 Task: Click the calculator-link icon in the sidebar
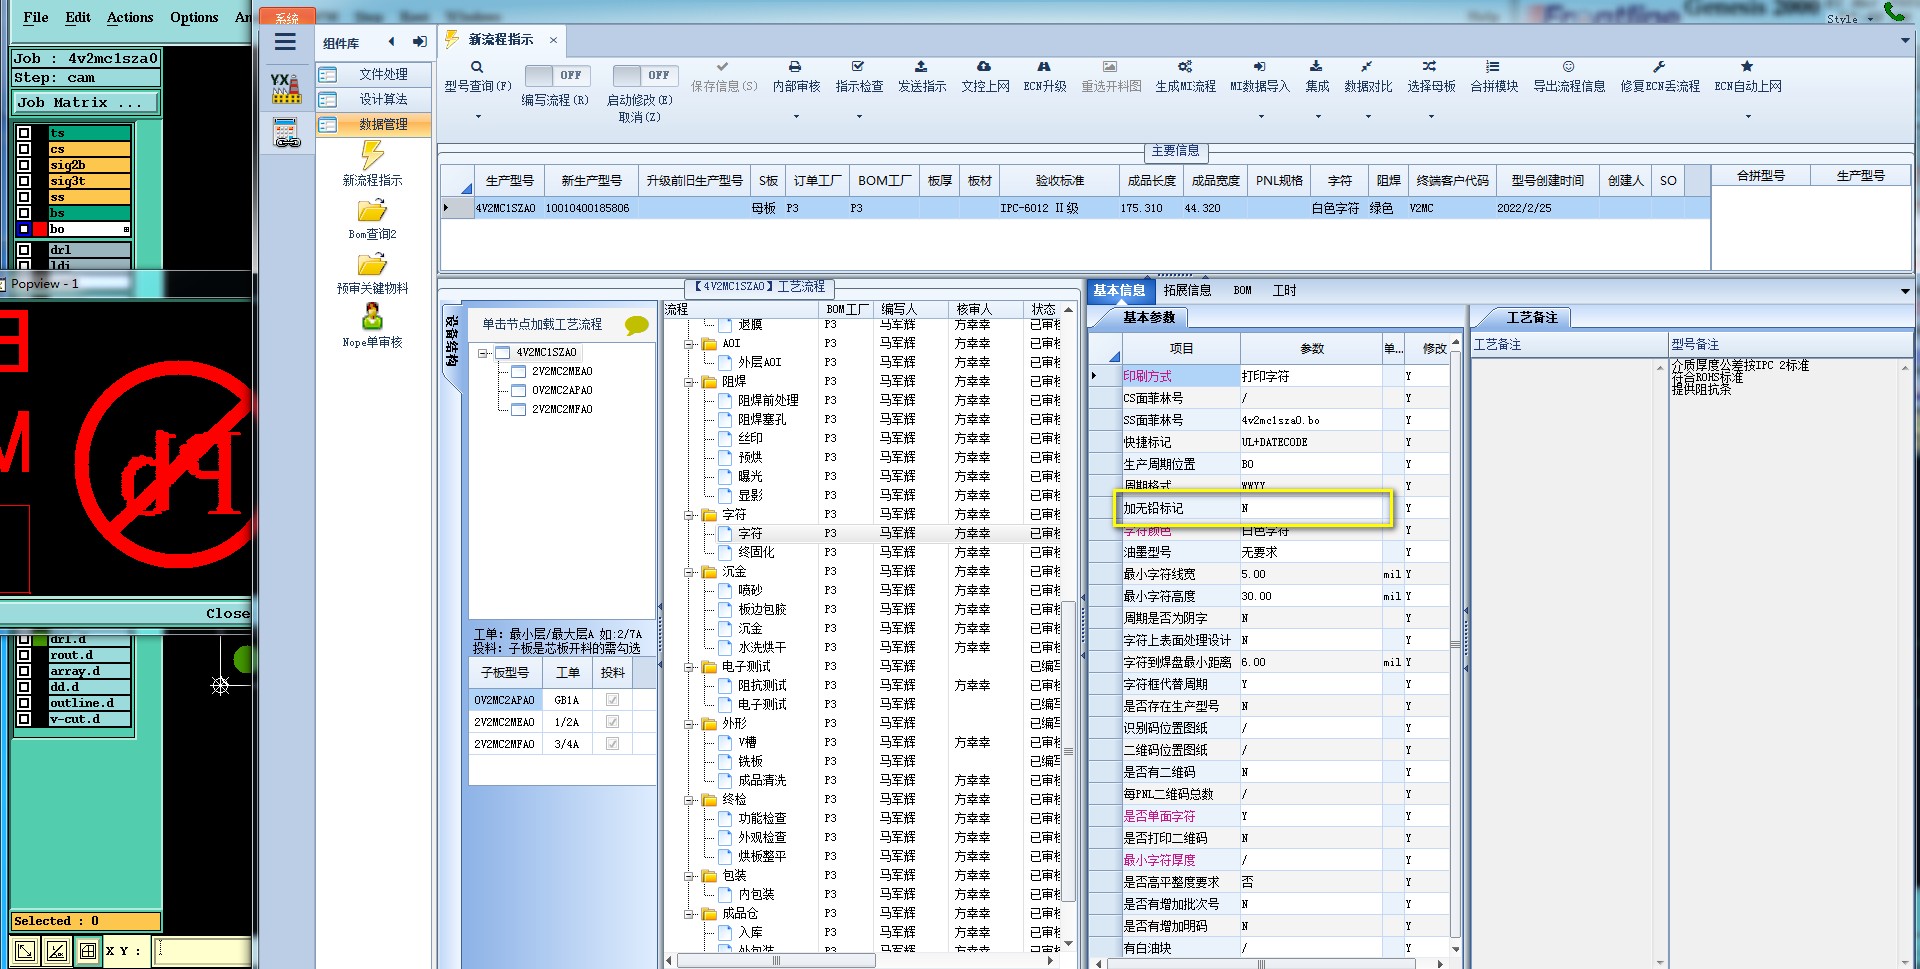[286, 132]
